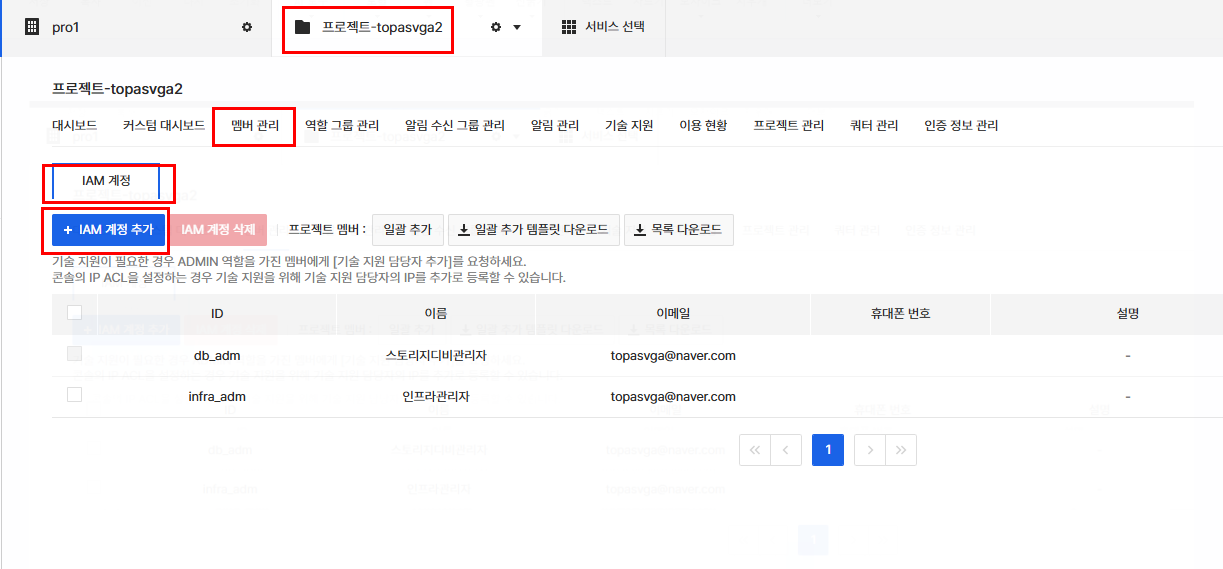Click the db_adm ID cell
This screenshot has height=569, width=1223.
(x=217, y=355)
